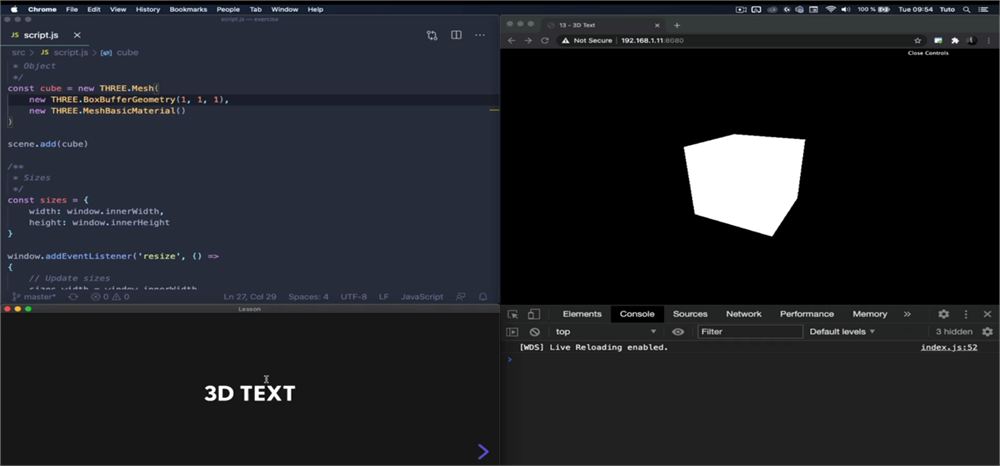The image size is (1000, 466).
Task: Open the Chrome three-dot menu
Action: [x=989, y=40]
